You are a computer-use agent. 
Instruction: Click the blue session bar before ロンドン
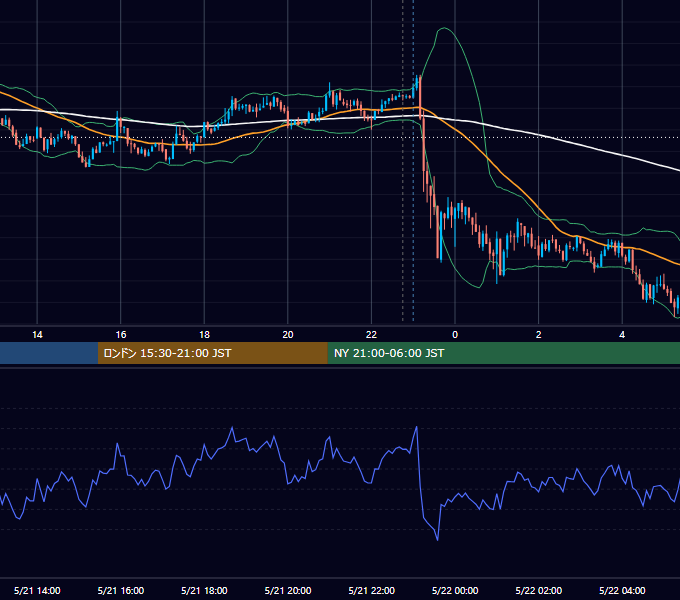[49, 353]
